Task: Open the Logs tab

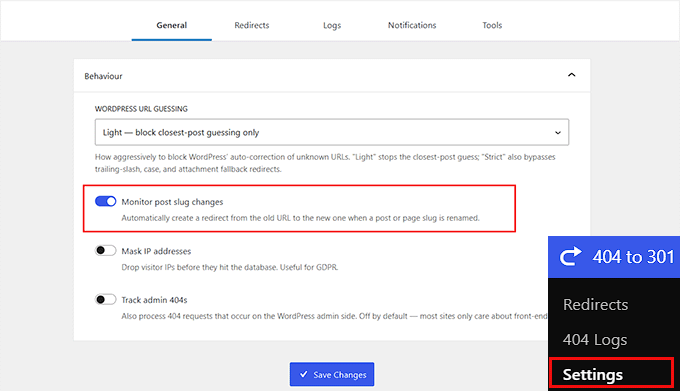Action: [x=332, y=25]
